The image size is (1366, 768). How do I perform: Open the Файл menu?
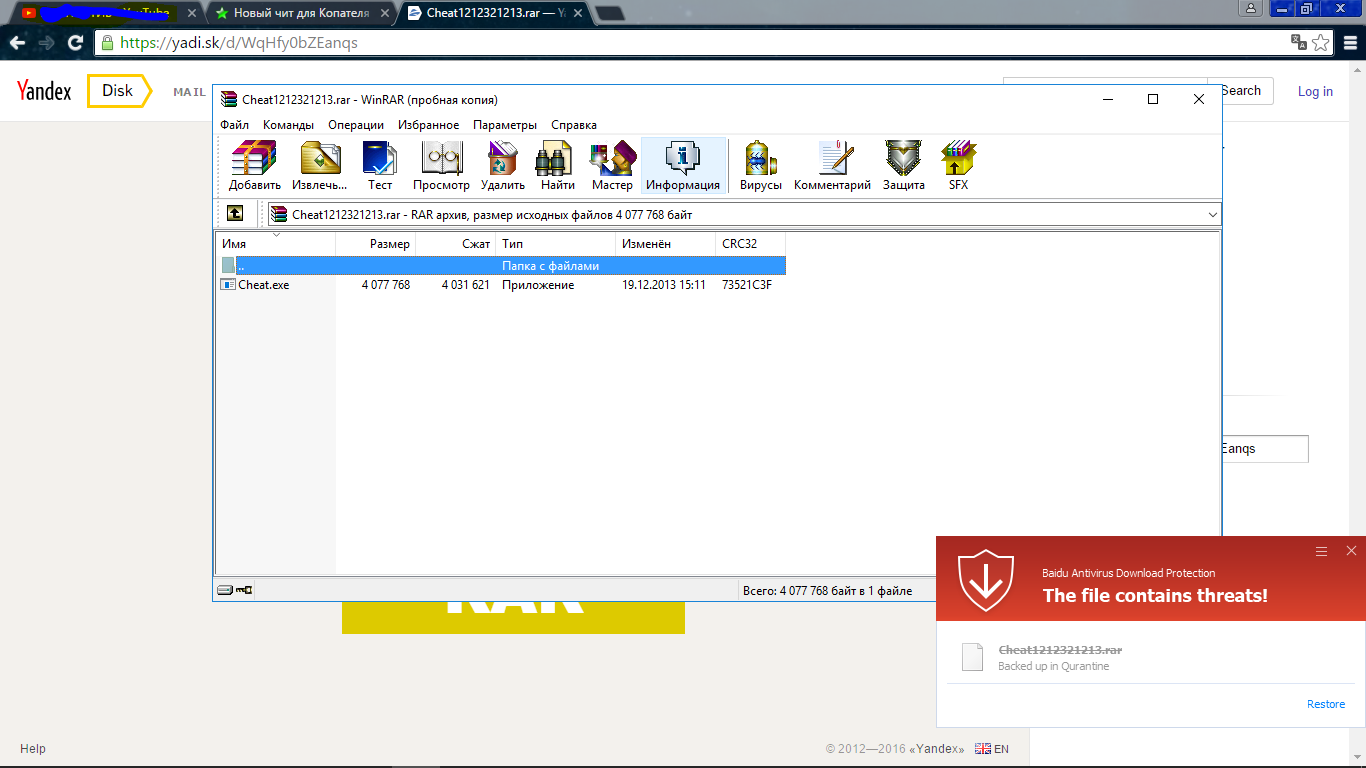click(x=235, y=125)
